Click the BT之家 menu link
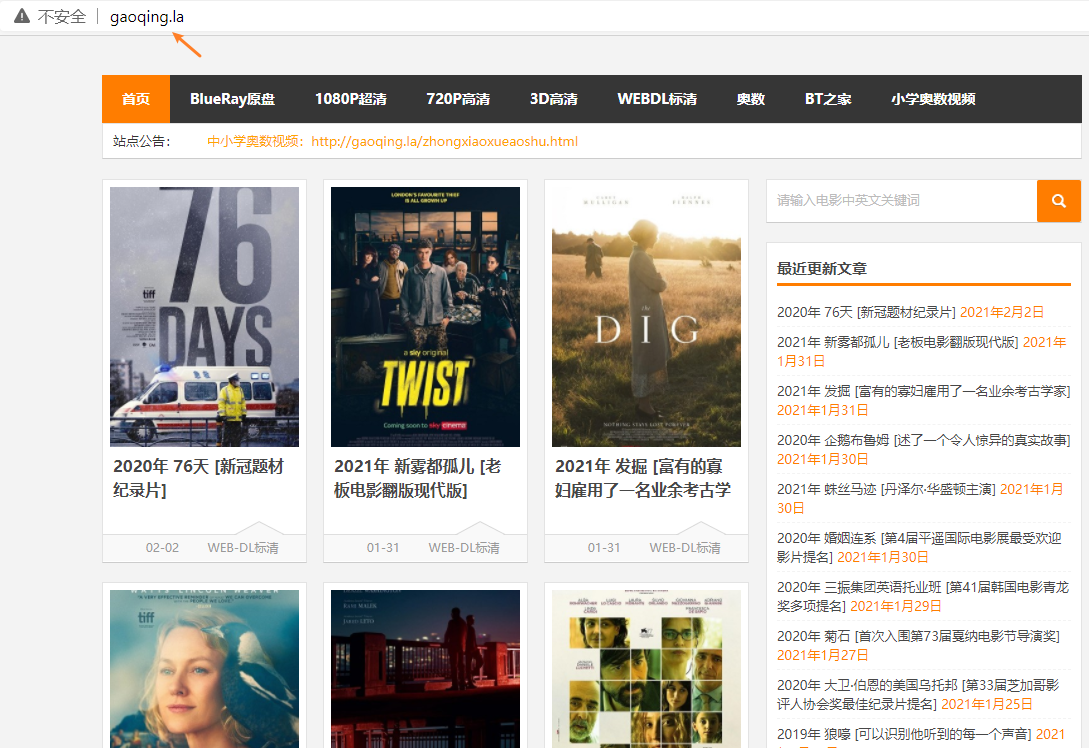The height and width of the screenshot is (748, 1089). 828,99
